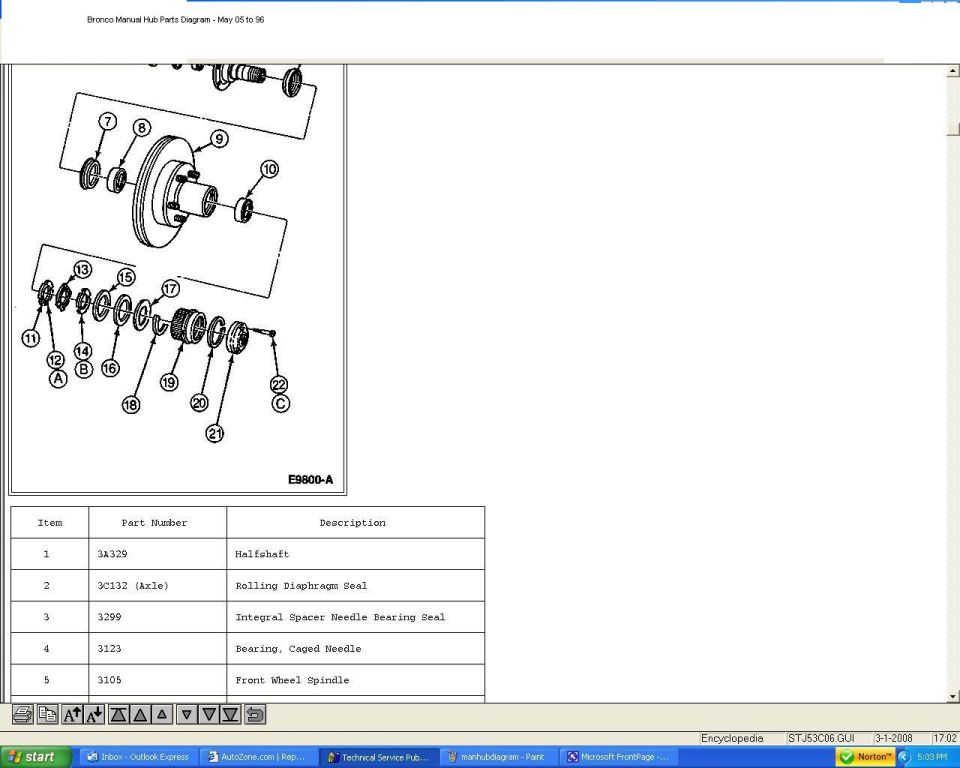Image resolution: width=960 pixels, height=768 pixels.
Task: Page up with large up-triangle icon
Action: point(140,715)
